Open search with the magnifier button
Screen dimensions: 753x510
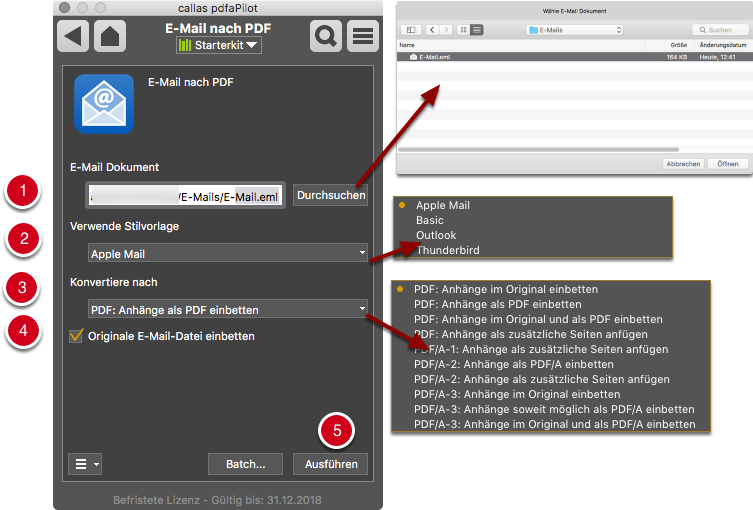(326, 36)
